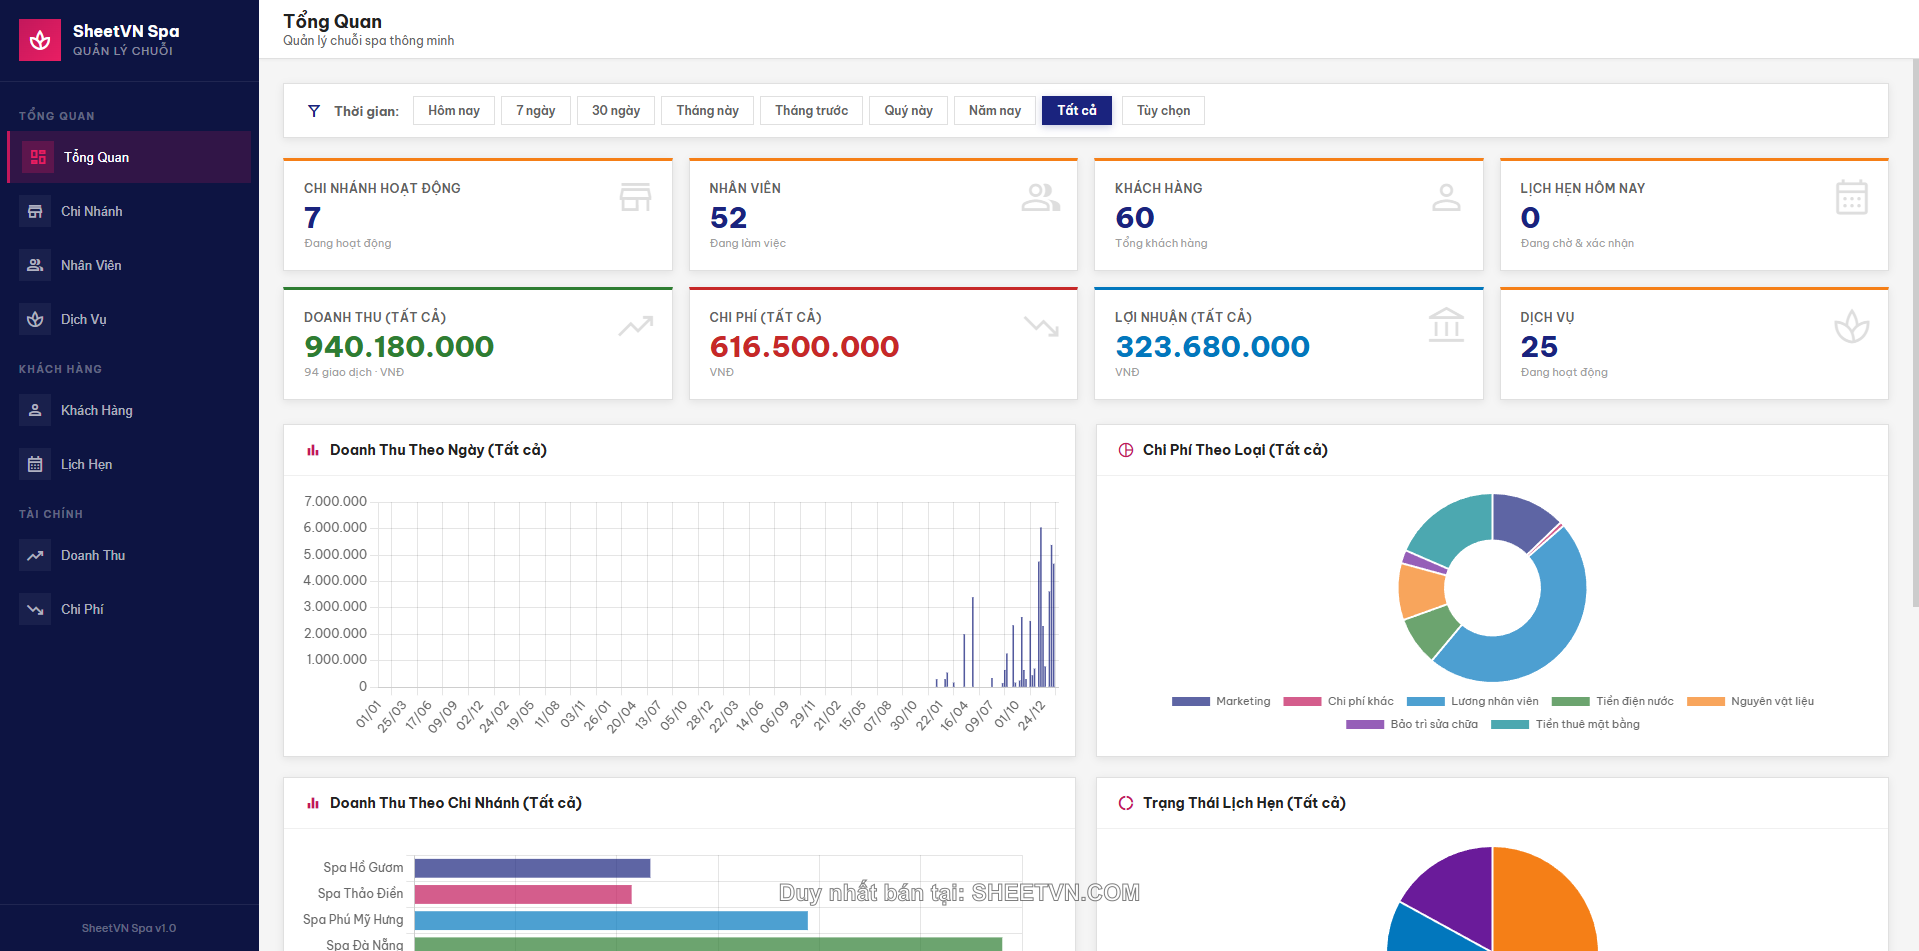The image size is (1919, 951).
Task: Switch time filter to Tháng này
Action: [x=707, y=110]
